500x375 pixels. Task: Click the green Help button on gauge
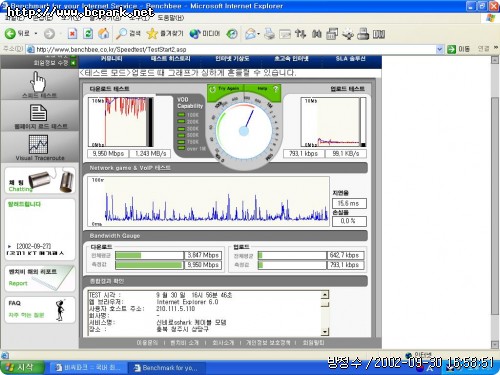tap(267, 89)
